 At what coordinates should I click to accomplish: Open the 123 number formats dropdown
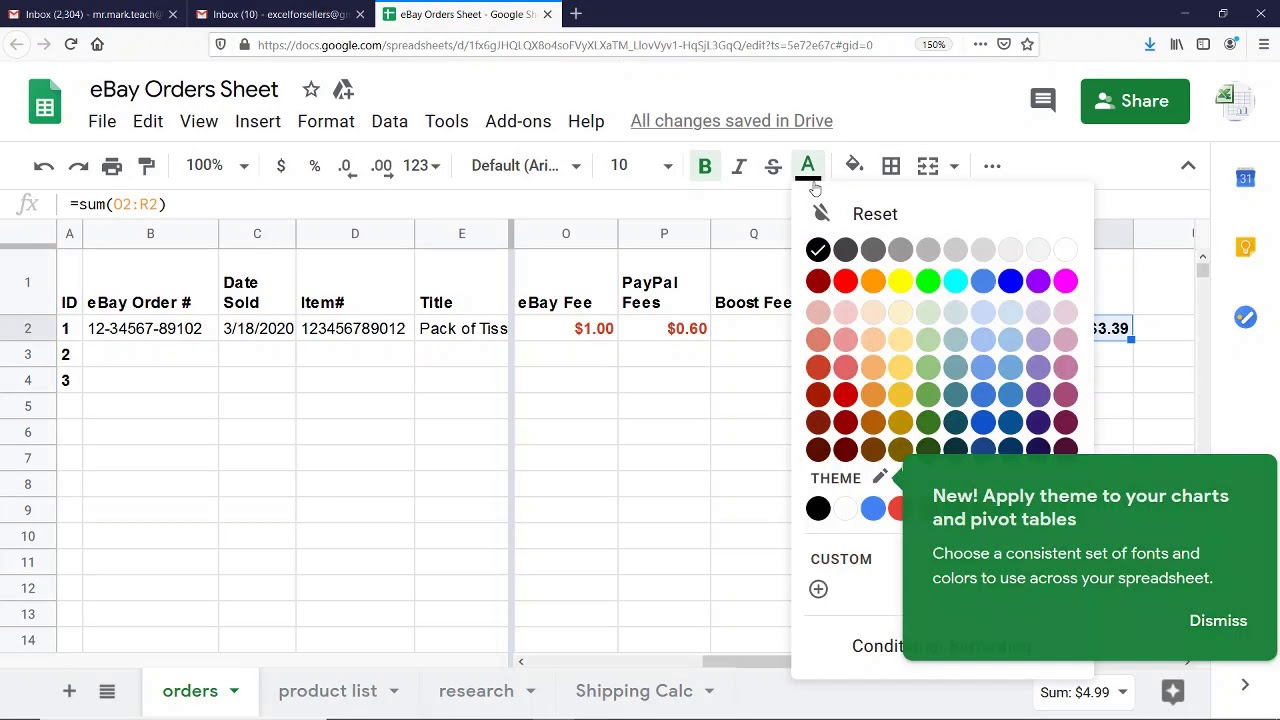(421, 166)
